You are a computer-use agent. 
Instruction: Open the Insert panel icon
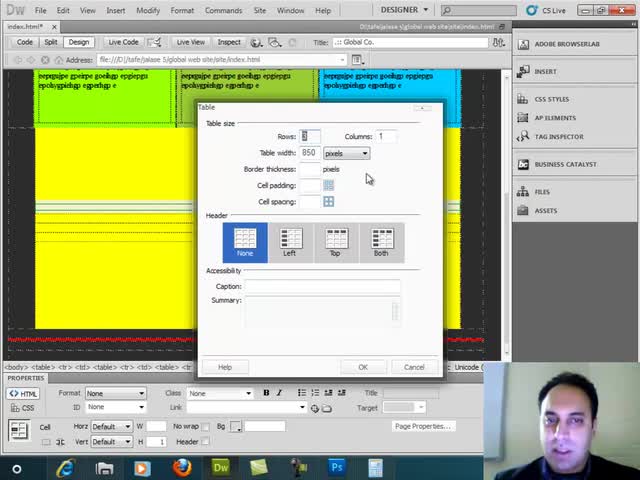click(523, 71)
